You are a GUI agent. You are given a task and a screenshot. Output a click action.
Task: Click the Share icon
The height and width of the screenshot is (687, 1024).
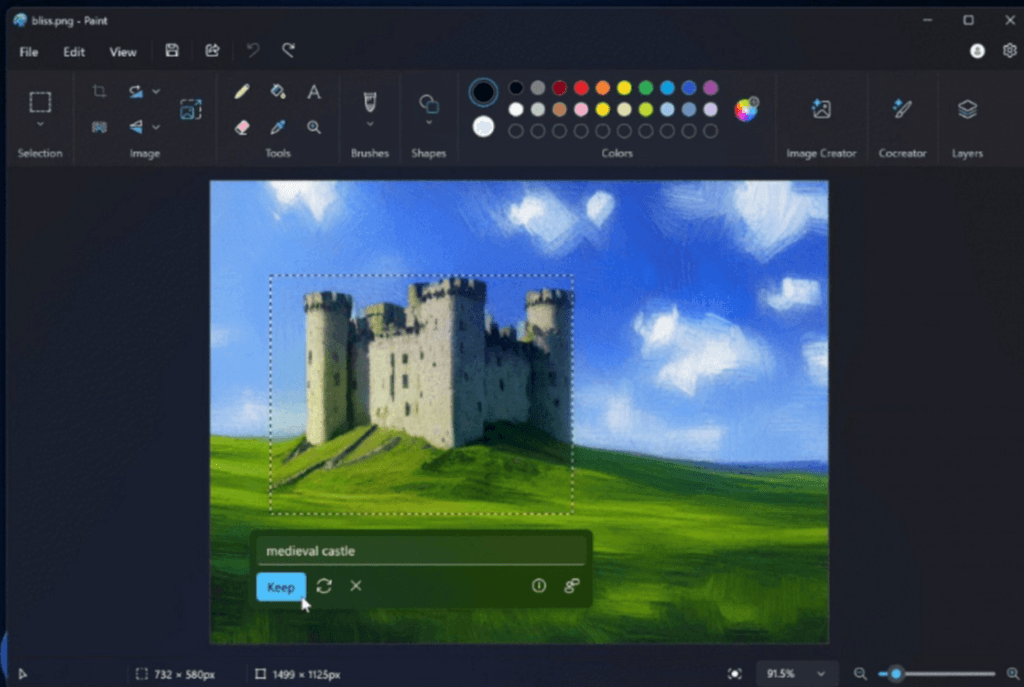click(212, 50)
